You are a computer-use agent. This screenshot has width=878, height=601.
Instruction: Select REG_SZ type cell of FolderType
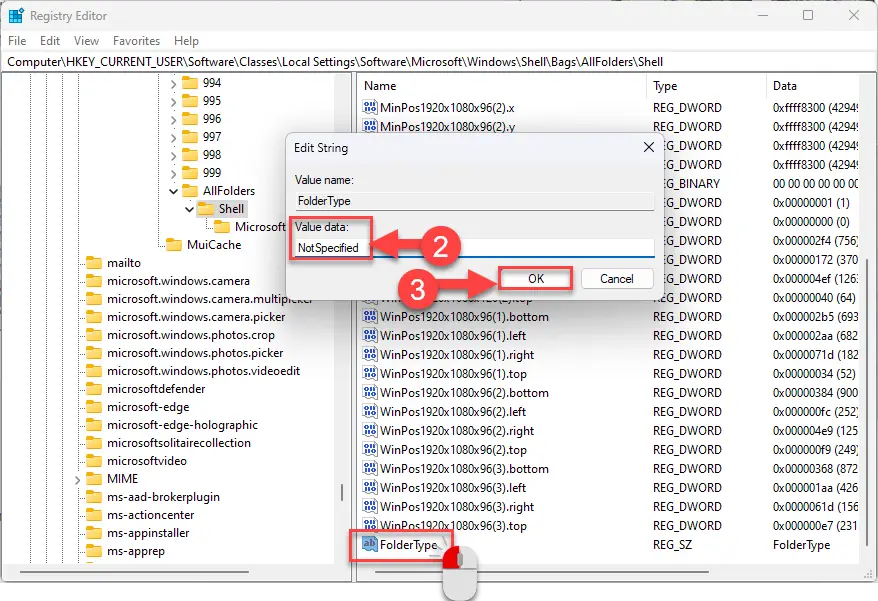(x=672, y=545)
